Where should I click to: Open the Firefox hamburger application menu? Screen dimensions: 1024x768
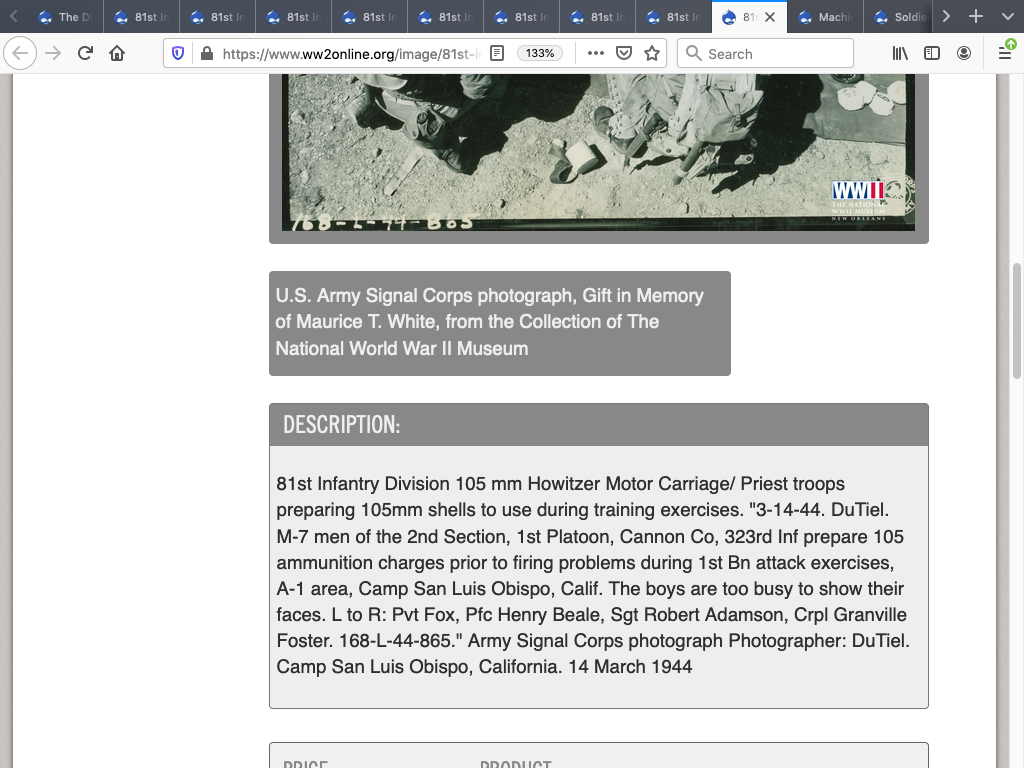1005,53
